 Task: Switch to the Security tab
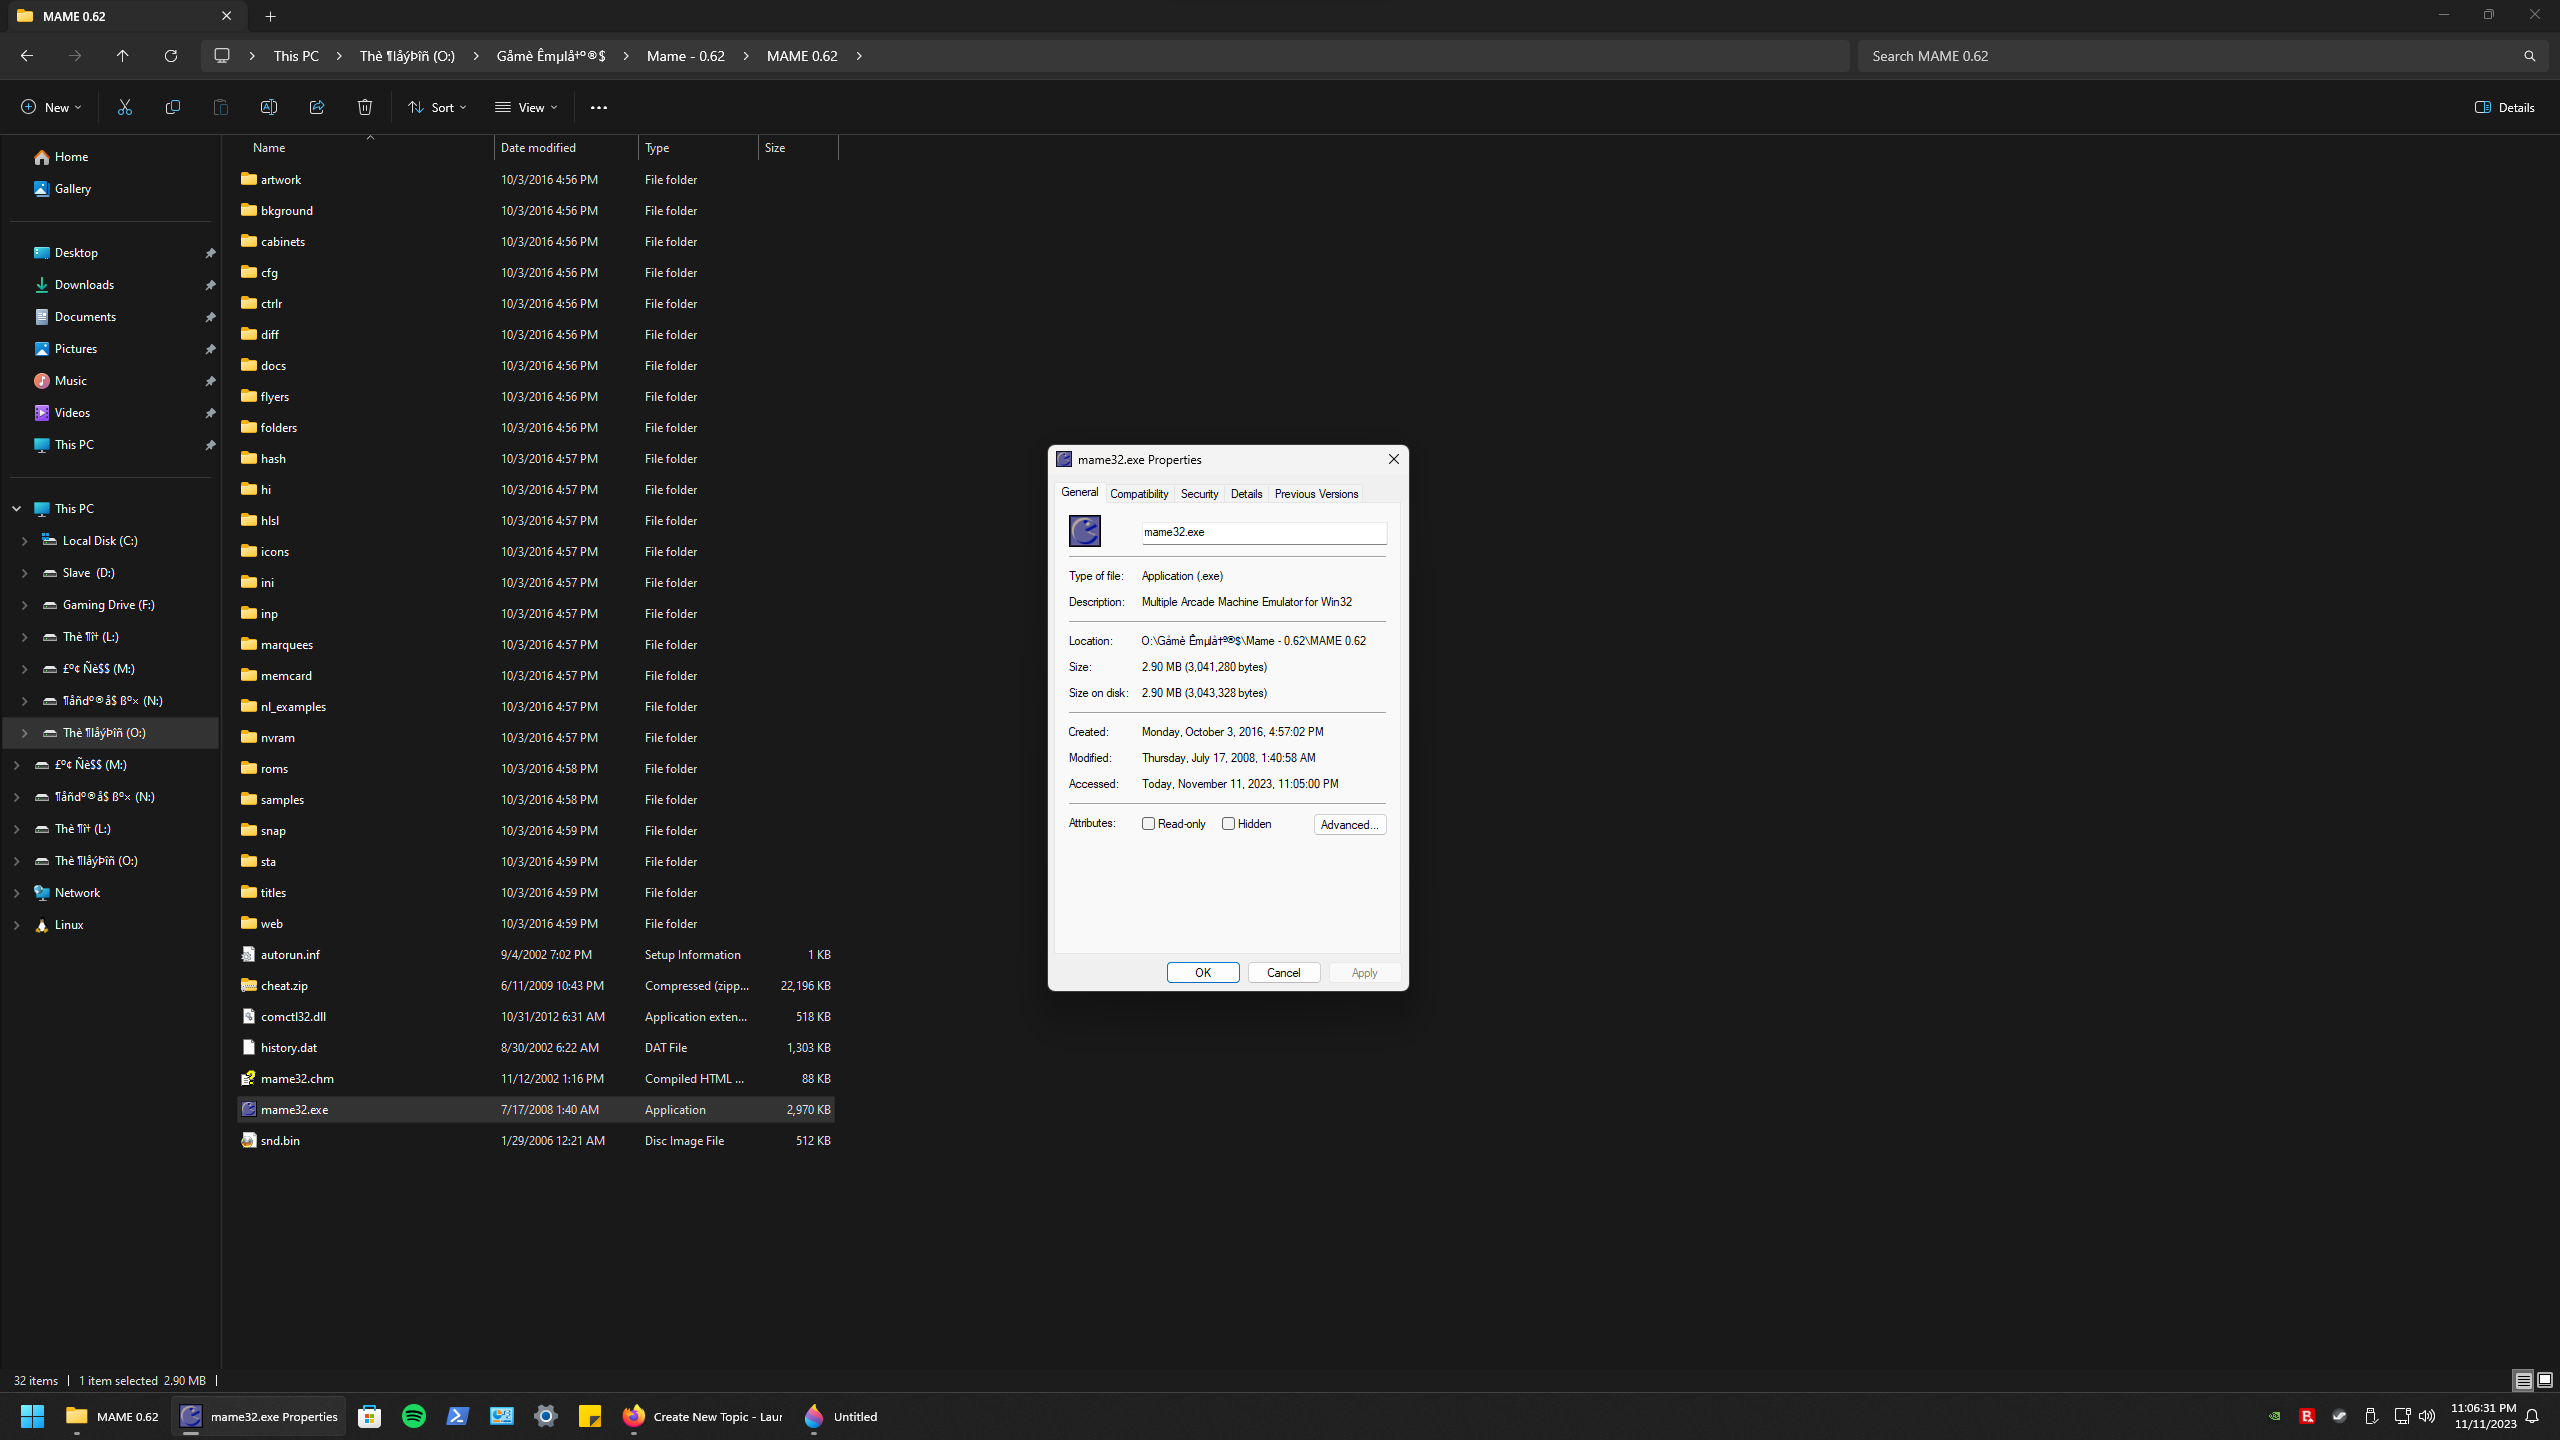(x=1199, y=494)
